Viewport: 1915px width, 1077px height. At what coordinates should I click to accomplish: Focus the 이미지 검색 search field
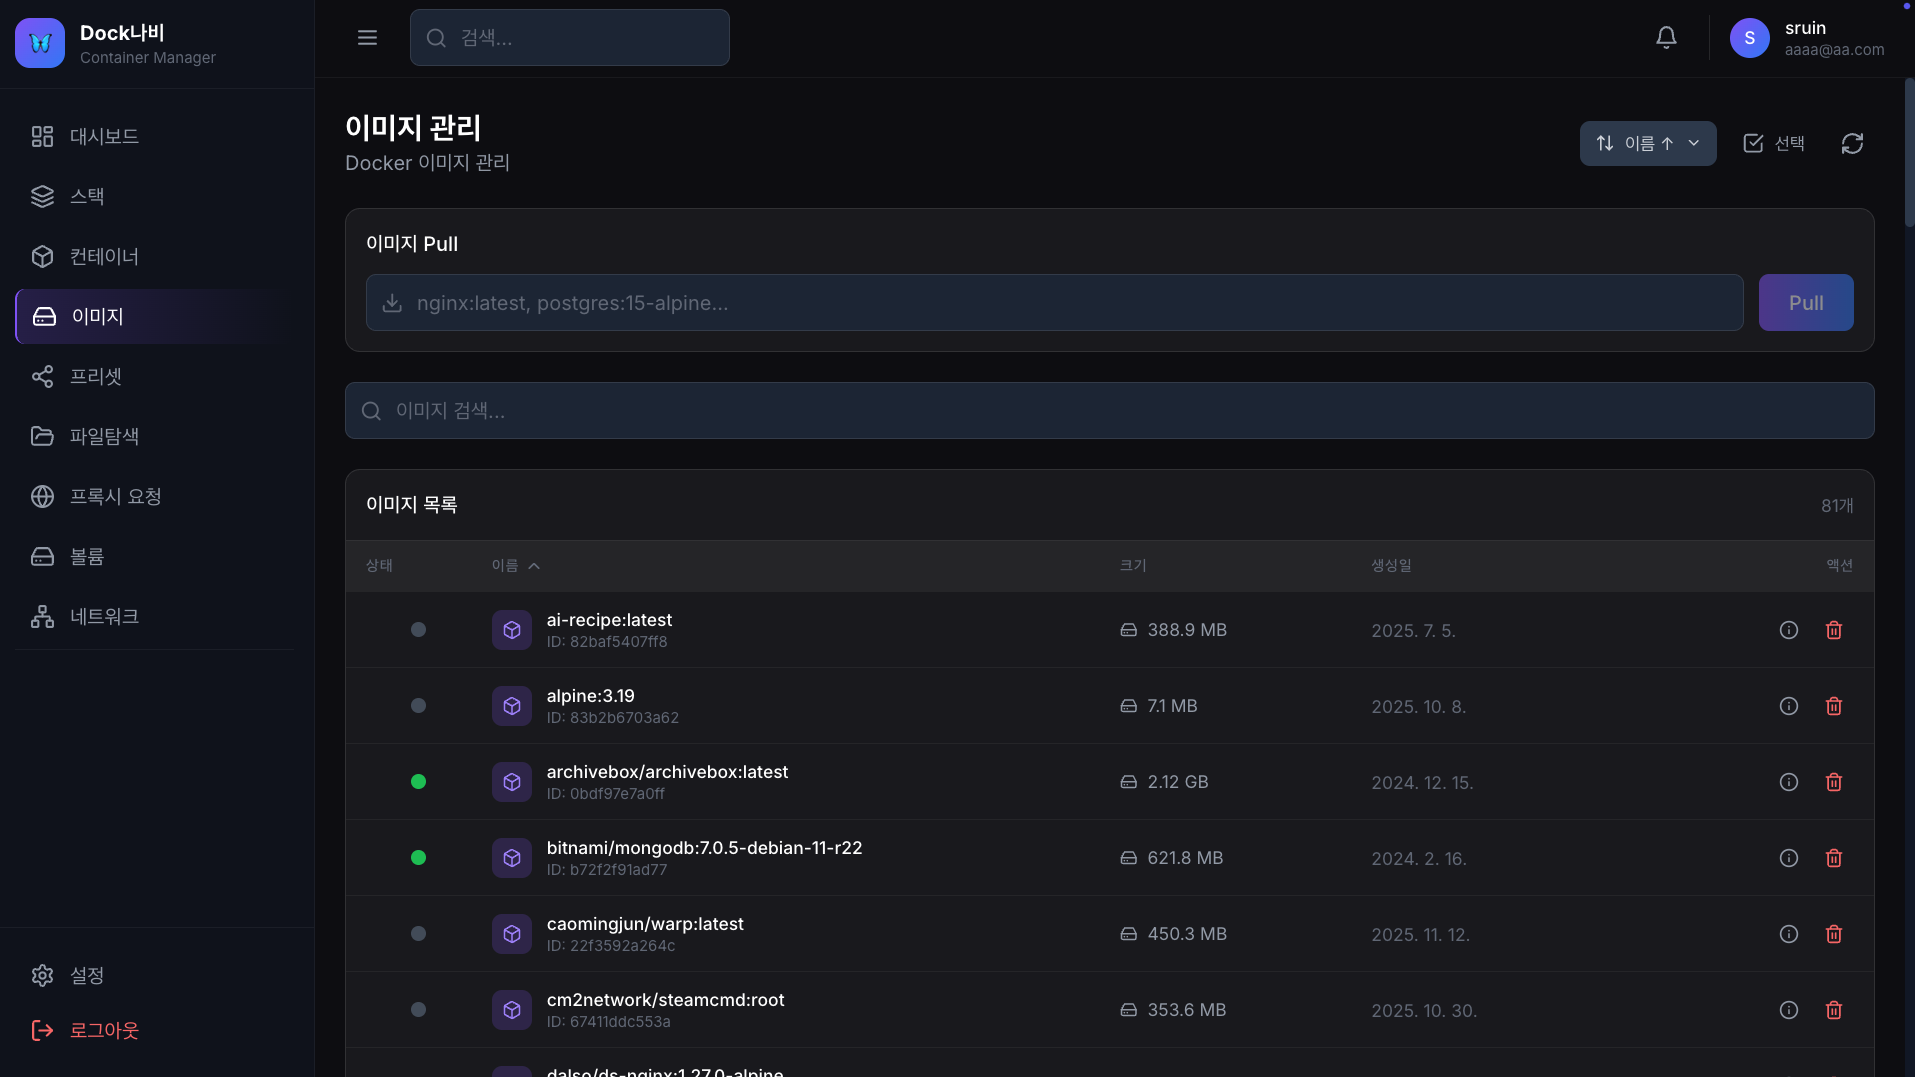pos(1109,411)
